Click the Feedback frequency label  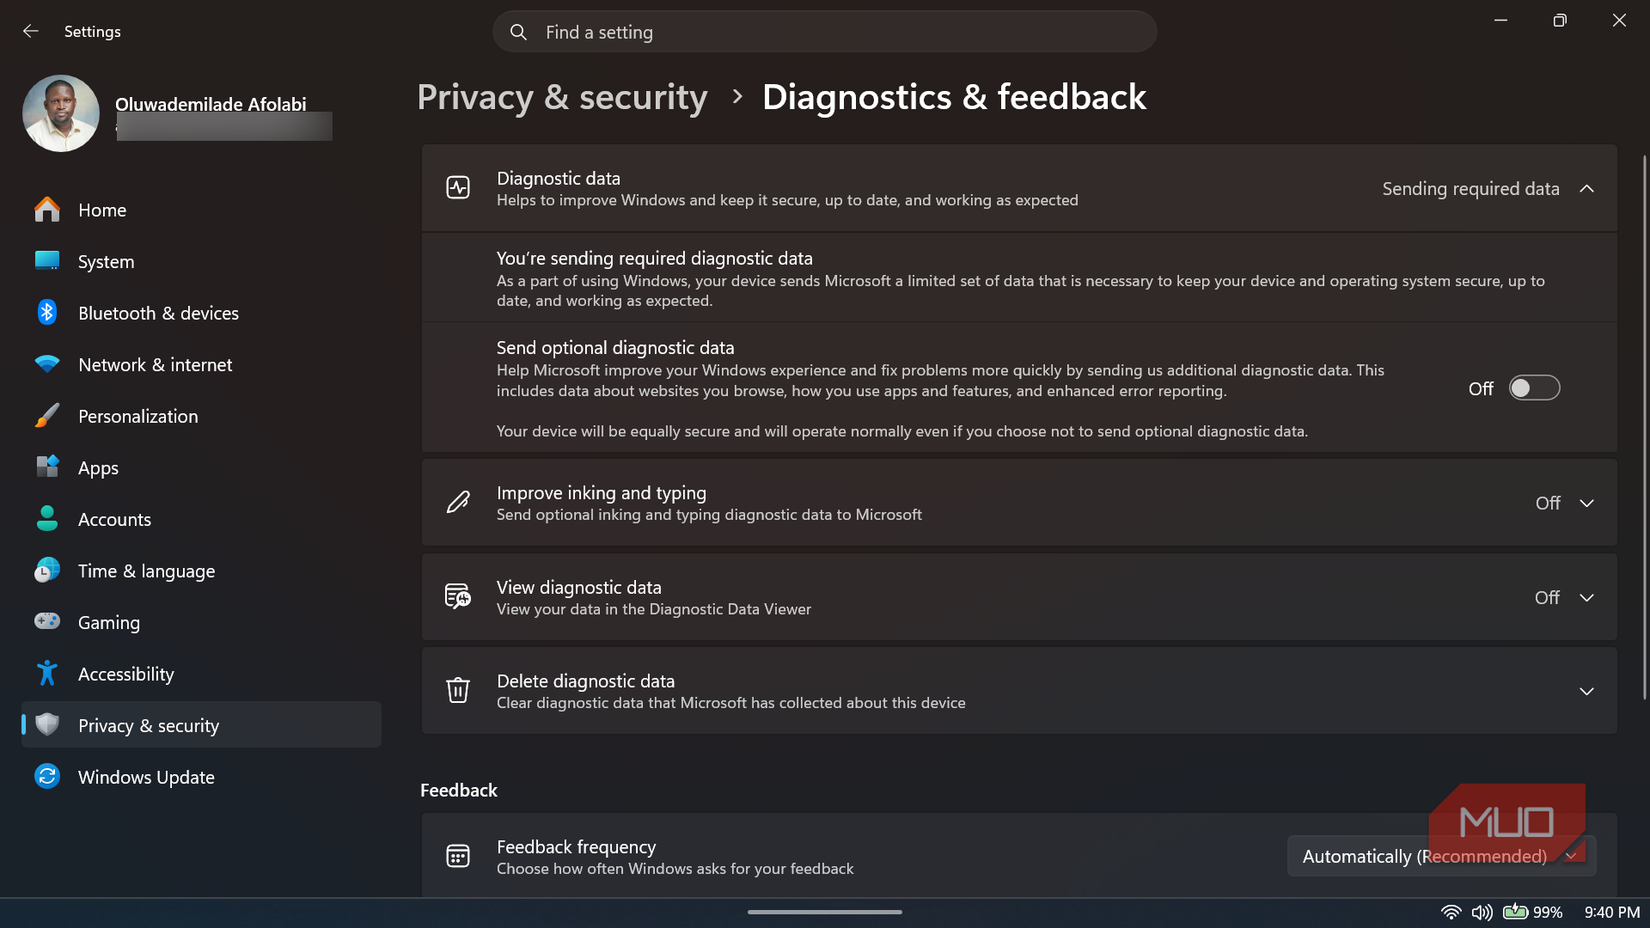(x=576, y=847)
